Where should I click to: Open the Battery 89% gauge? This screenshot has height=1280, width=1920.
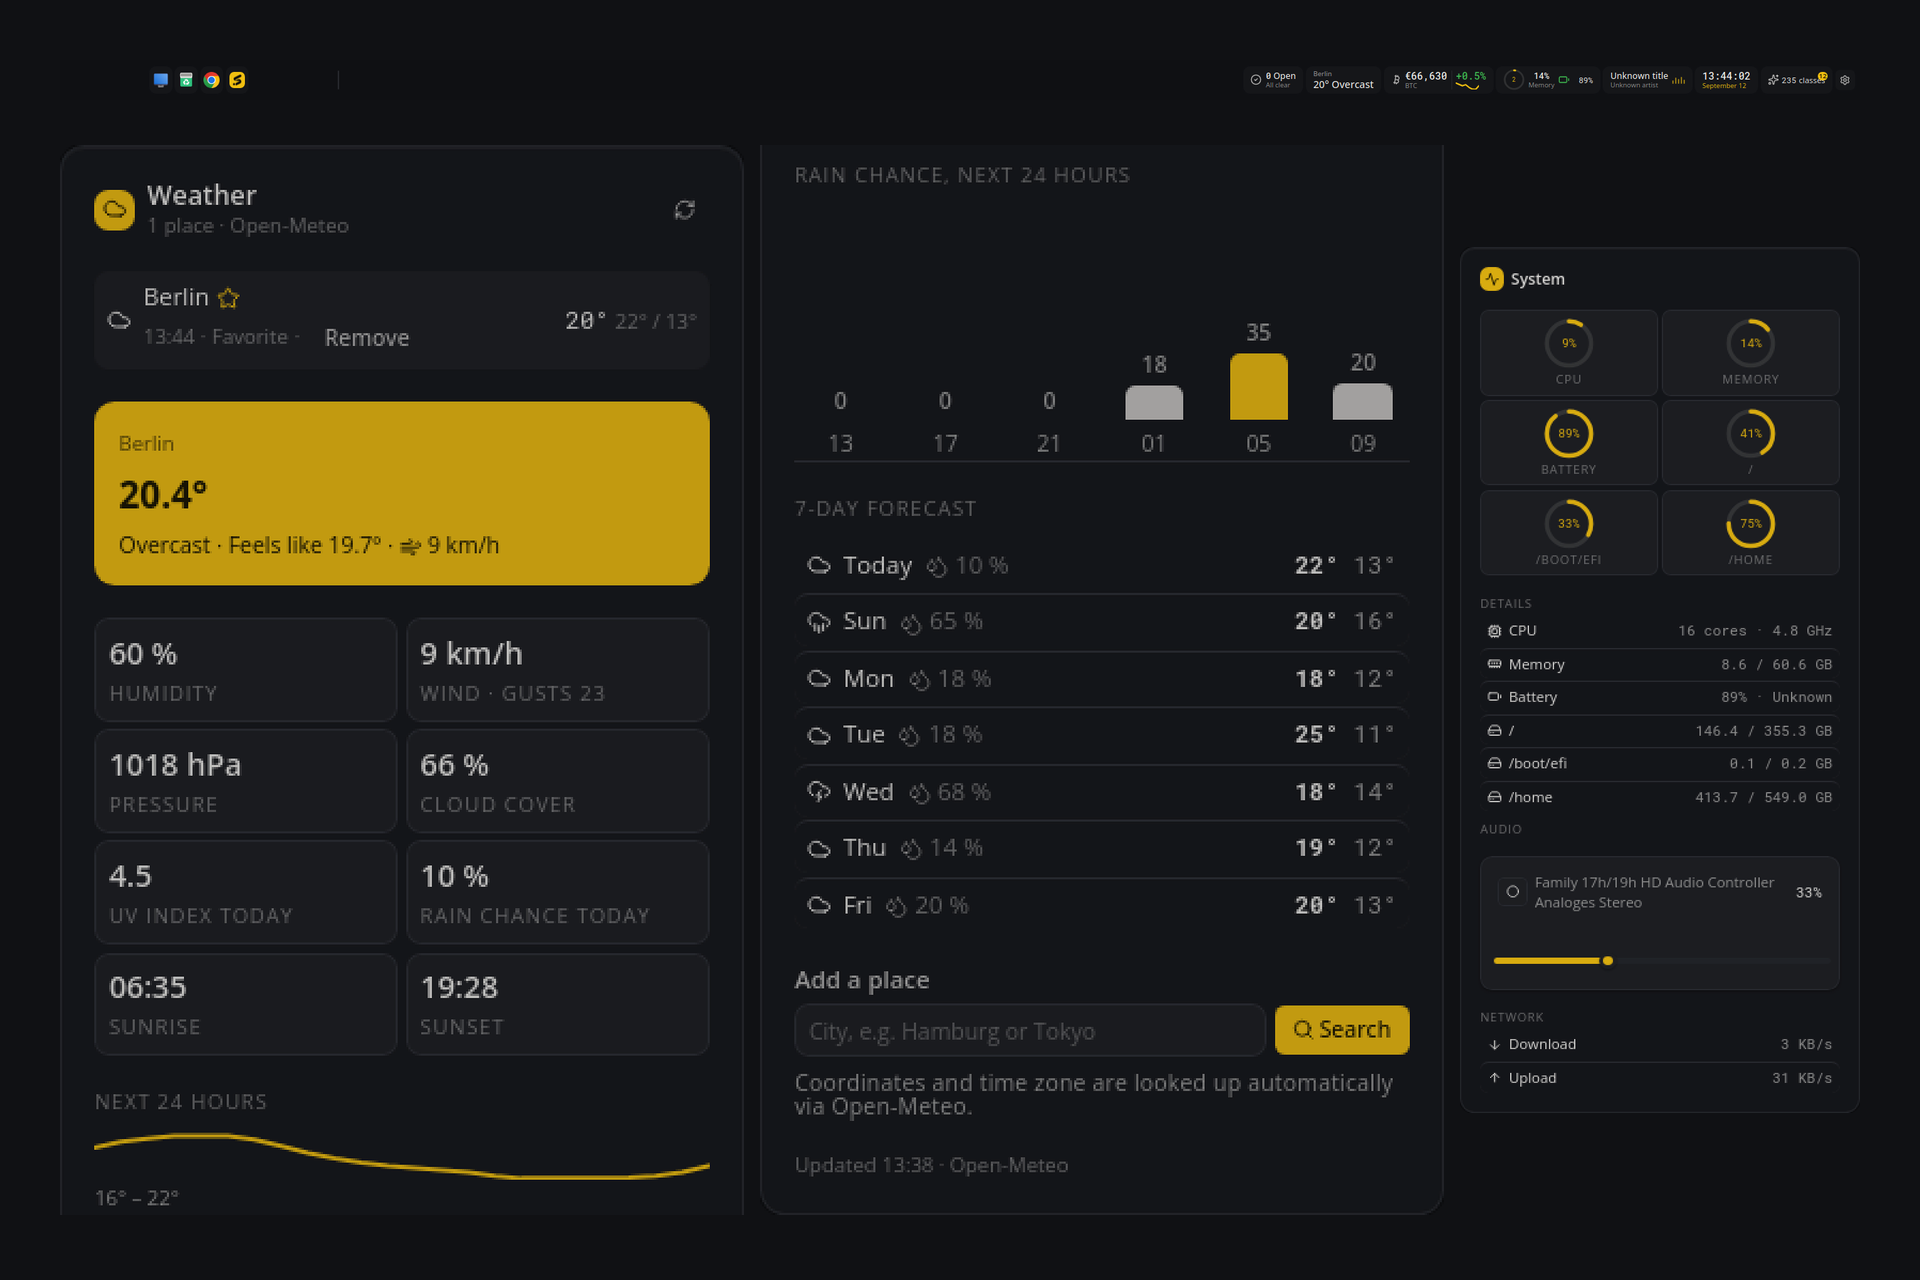[1568, 442]
